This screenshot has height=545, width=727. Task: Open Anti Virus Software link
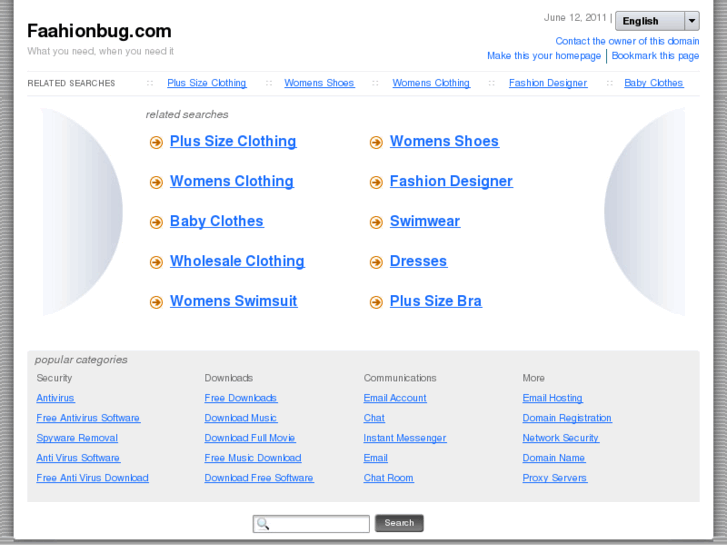tap(78, 458)
